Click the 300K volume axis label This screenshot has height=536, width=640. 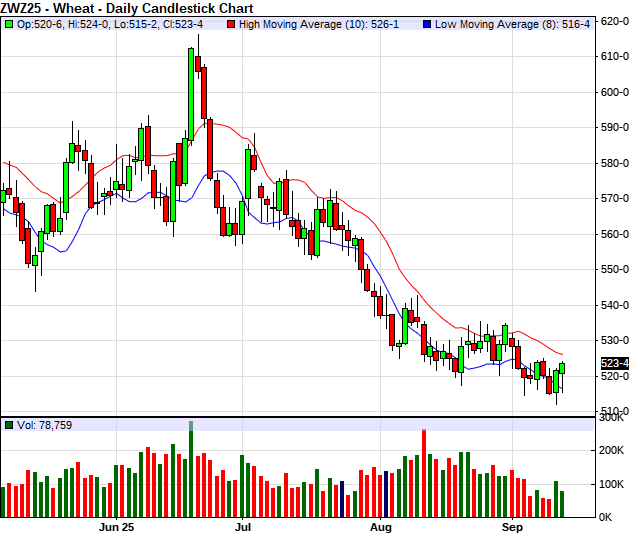click(x=614, y=418)
